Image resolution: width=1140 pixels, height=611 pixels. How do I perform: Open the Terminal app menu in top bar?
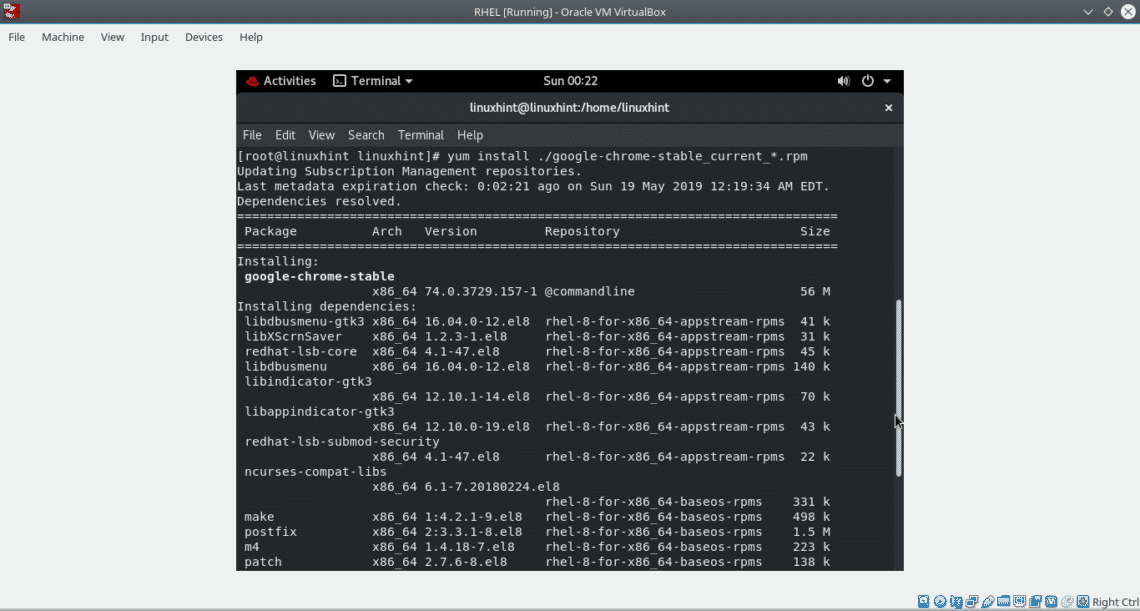373,81
